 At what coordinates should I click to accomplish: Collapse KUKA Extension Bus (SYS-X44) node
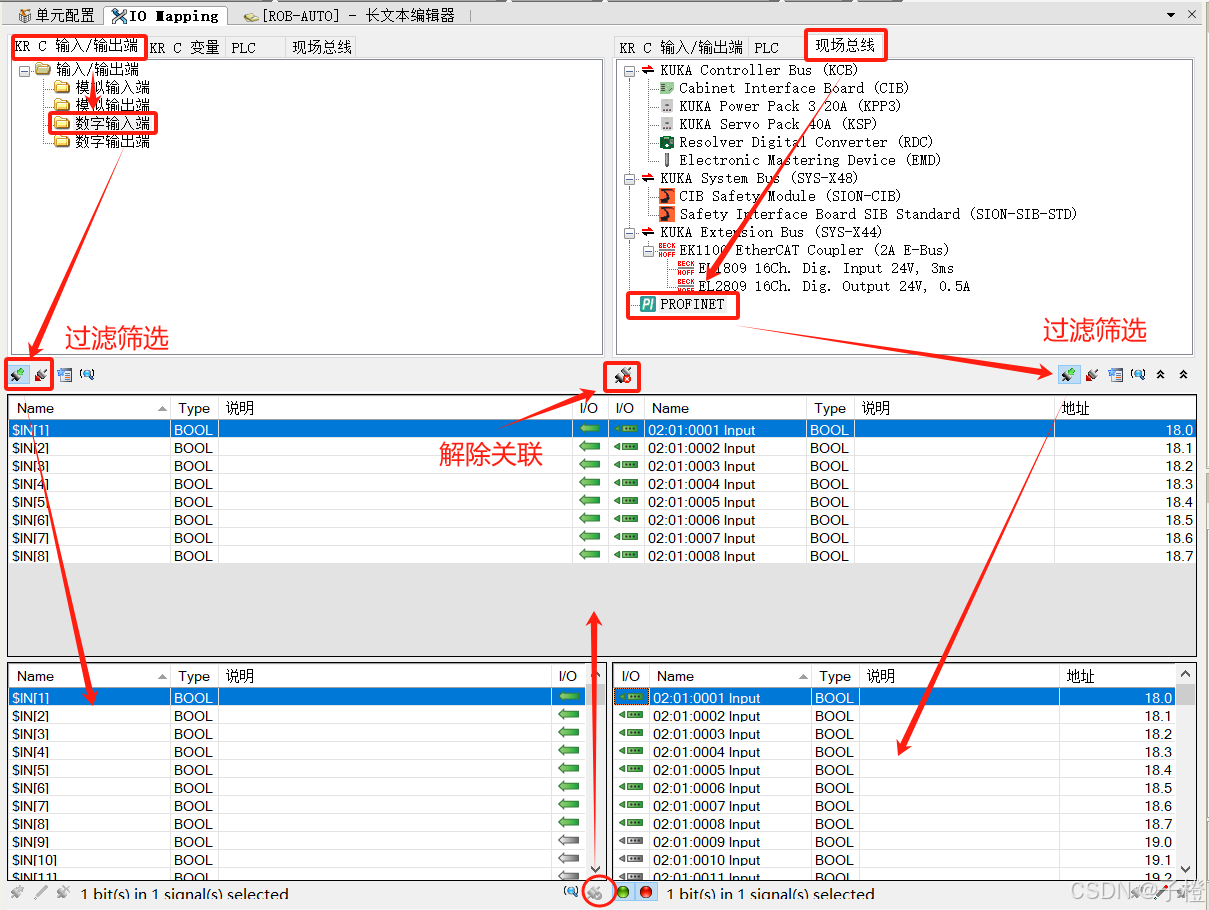(629, 232)
